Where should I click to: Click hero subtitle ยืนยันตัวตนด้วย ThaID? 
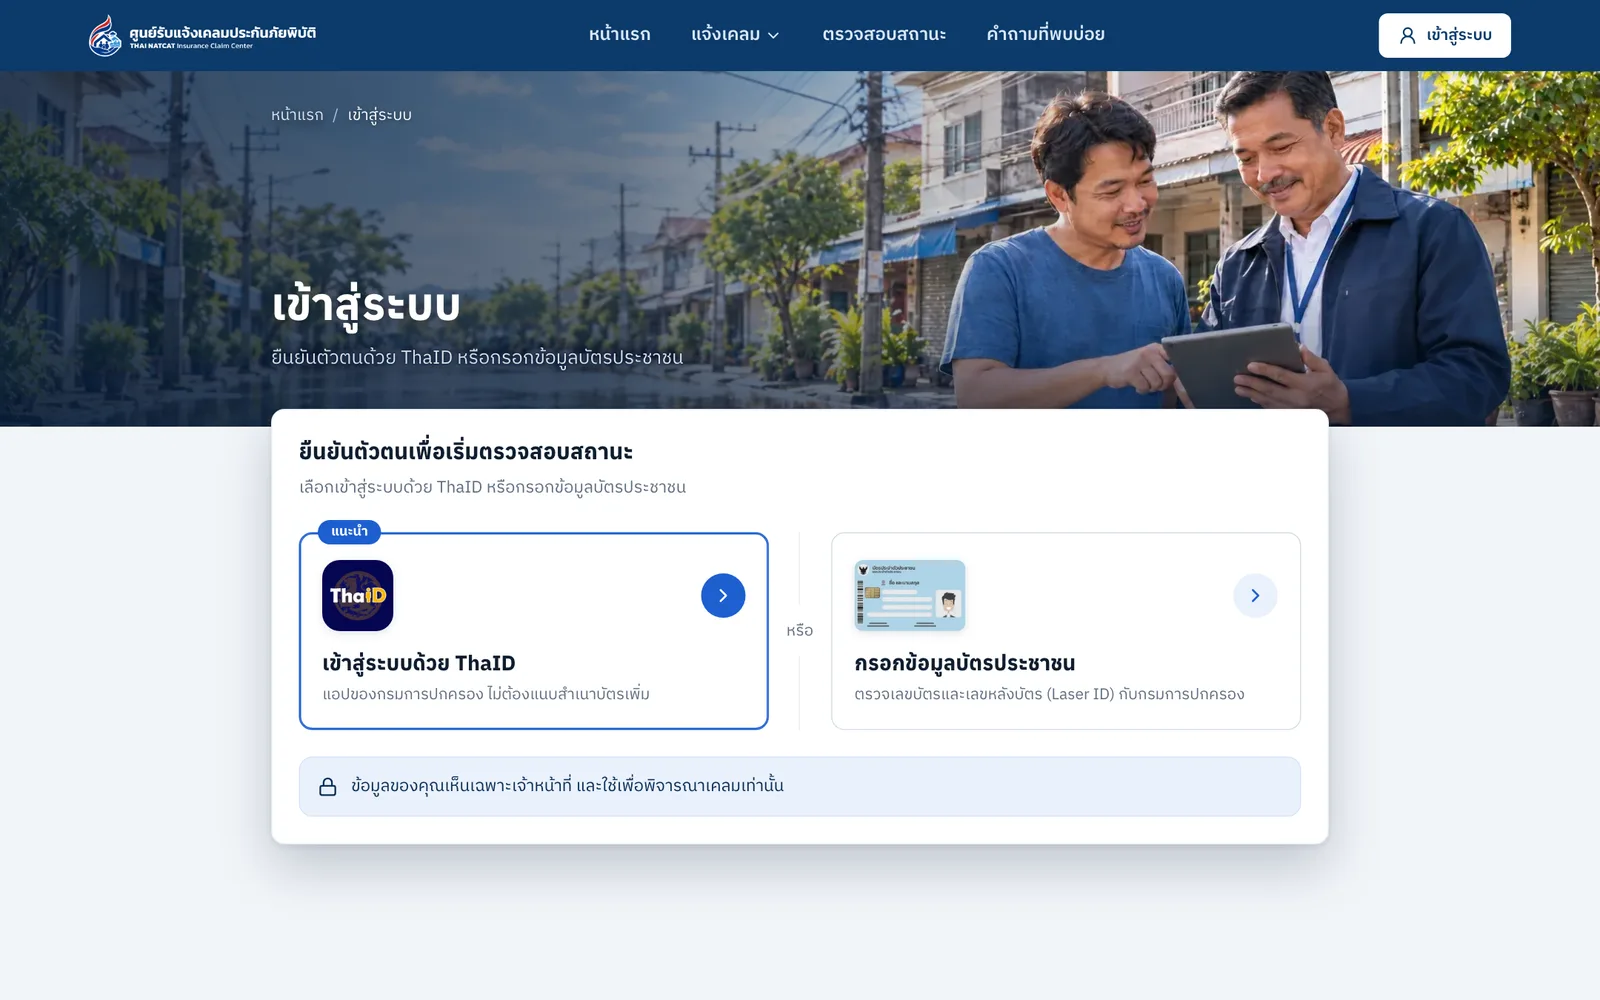point(477,358)
